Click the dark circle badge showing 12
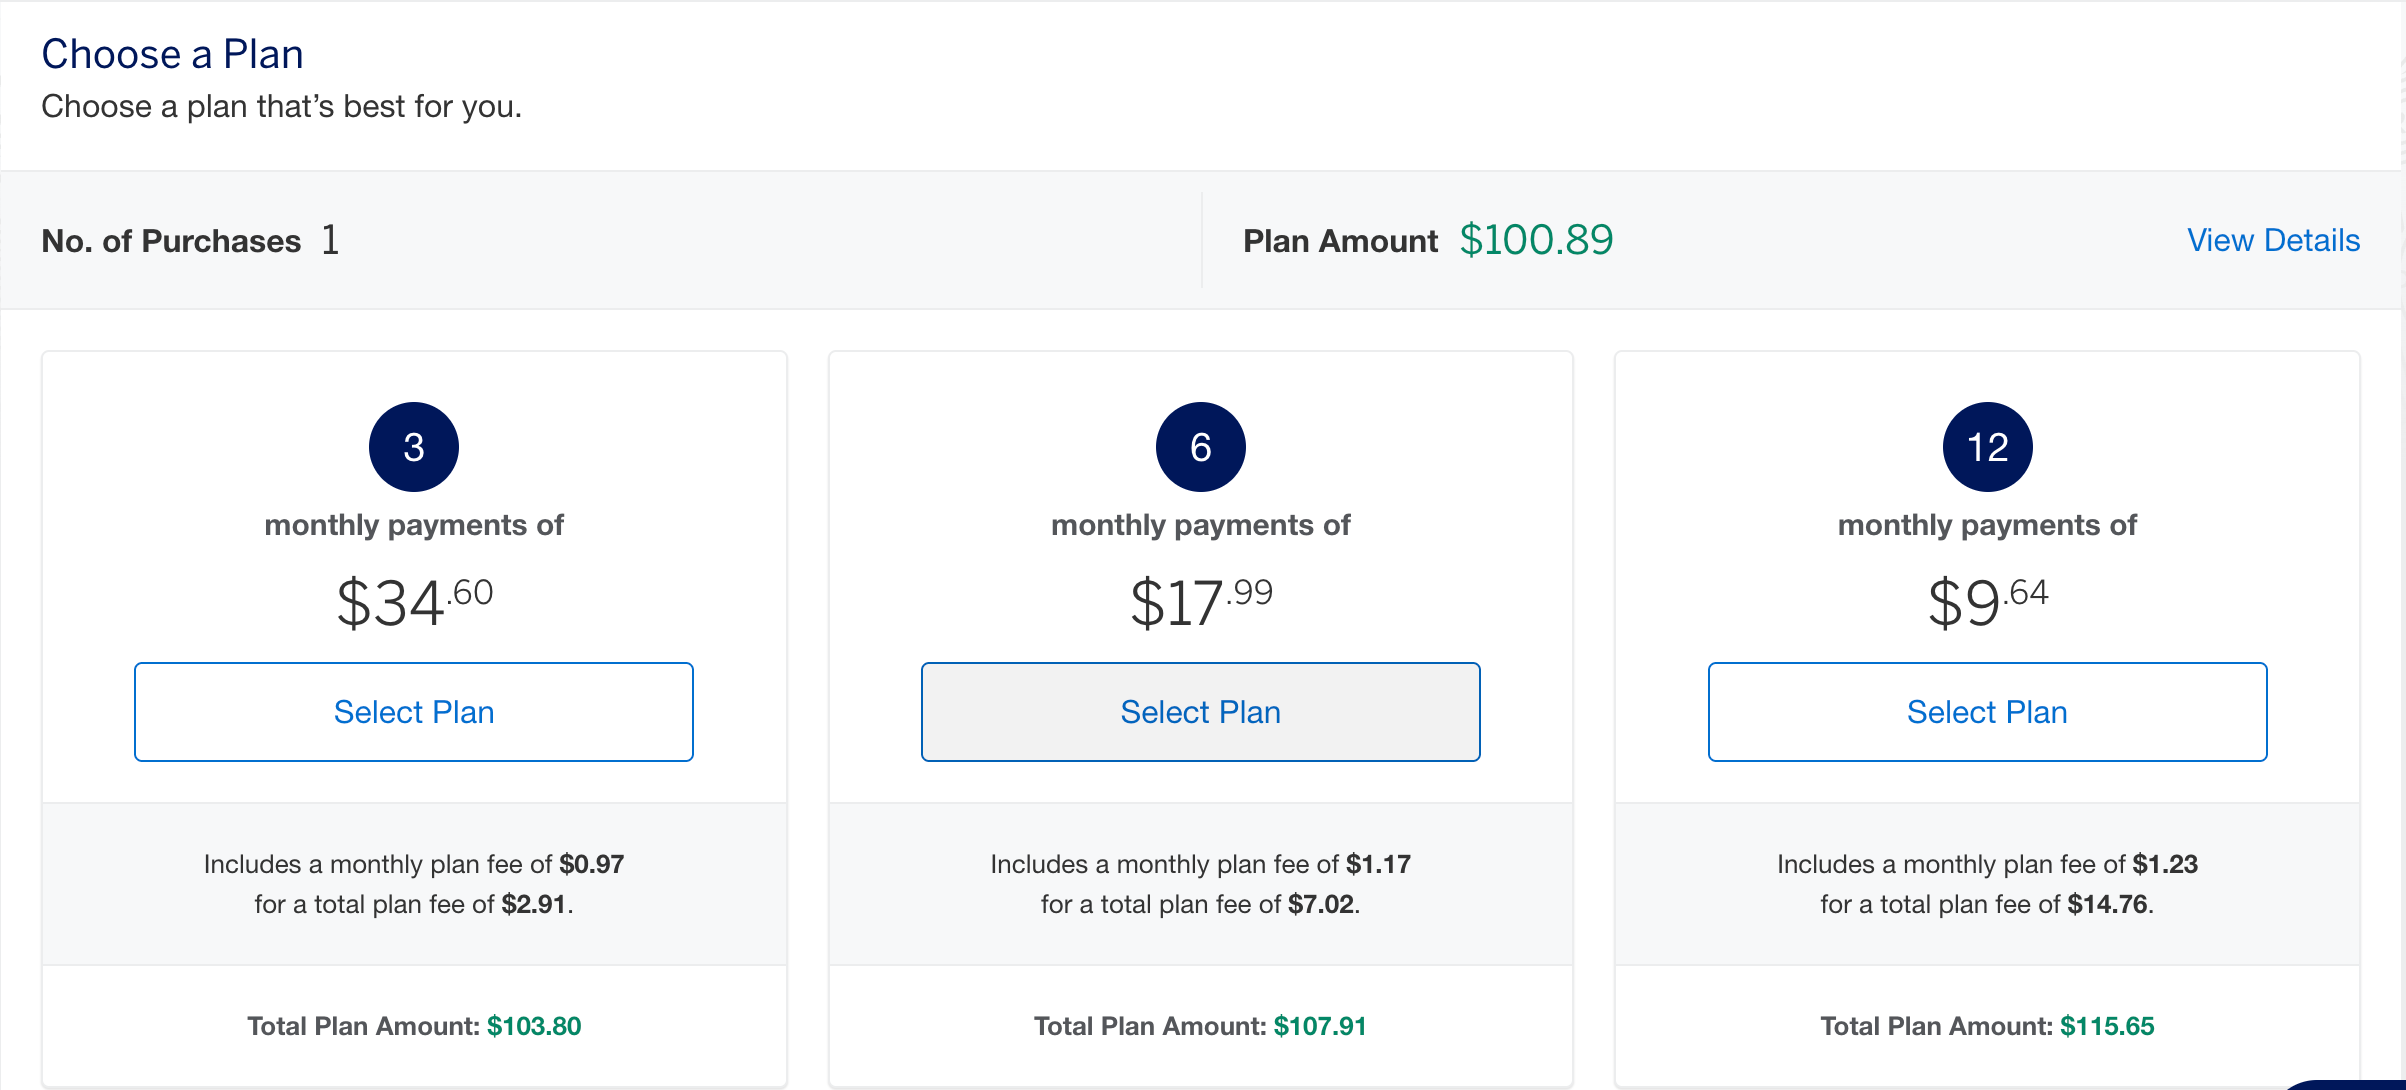The height and width of the screenshot is (1090, 2406). [1987, 446]
